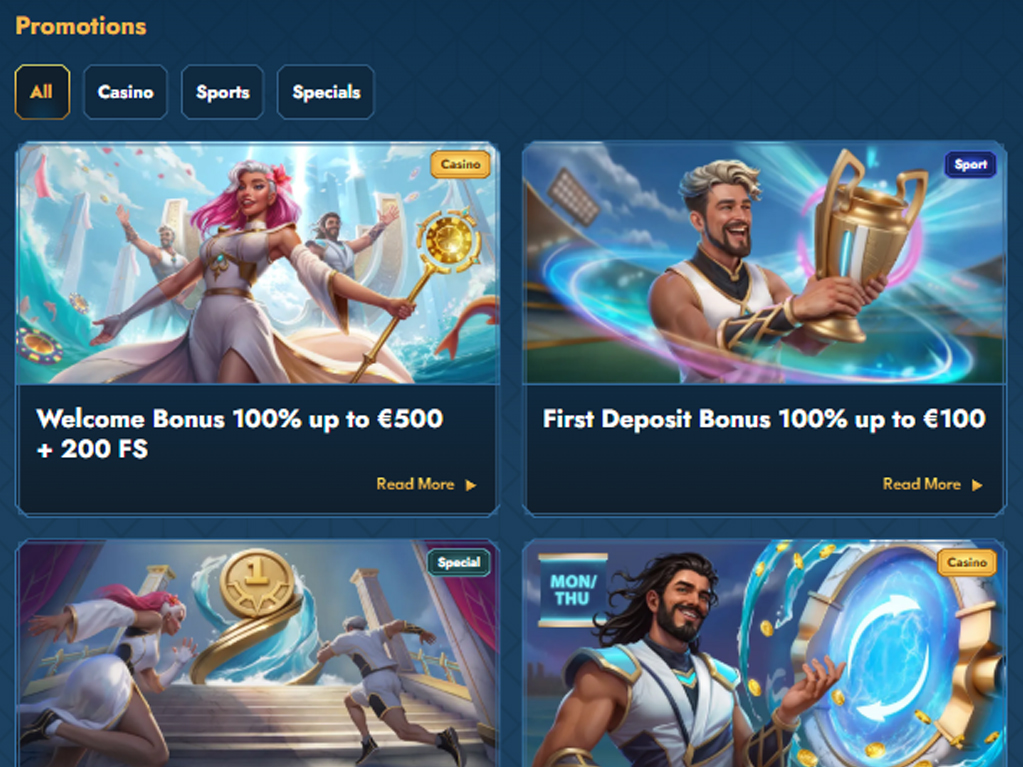This screenshot has height=767, width=1023.
Task: Click Read More on First Deposit Bonus card
Action: [921, 484]
